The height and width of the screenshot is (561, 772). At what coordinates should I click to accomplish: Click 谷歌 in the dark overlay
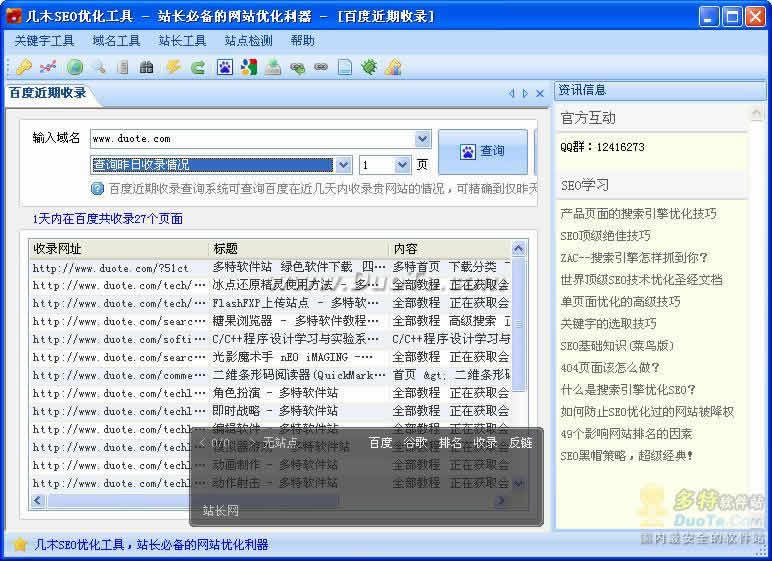tap(415, 443)
